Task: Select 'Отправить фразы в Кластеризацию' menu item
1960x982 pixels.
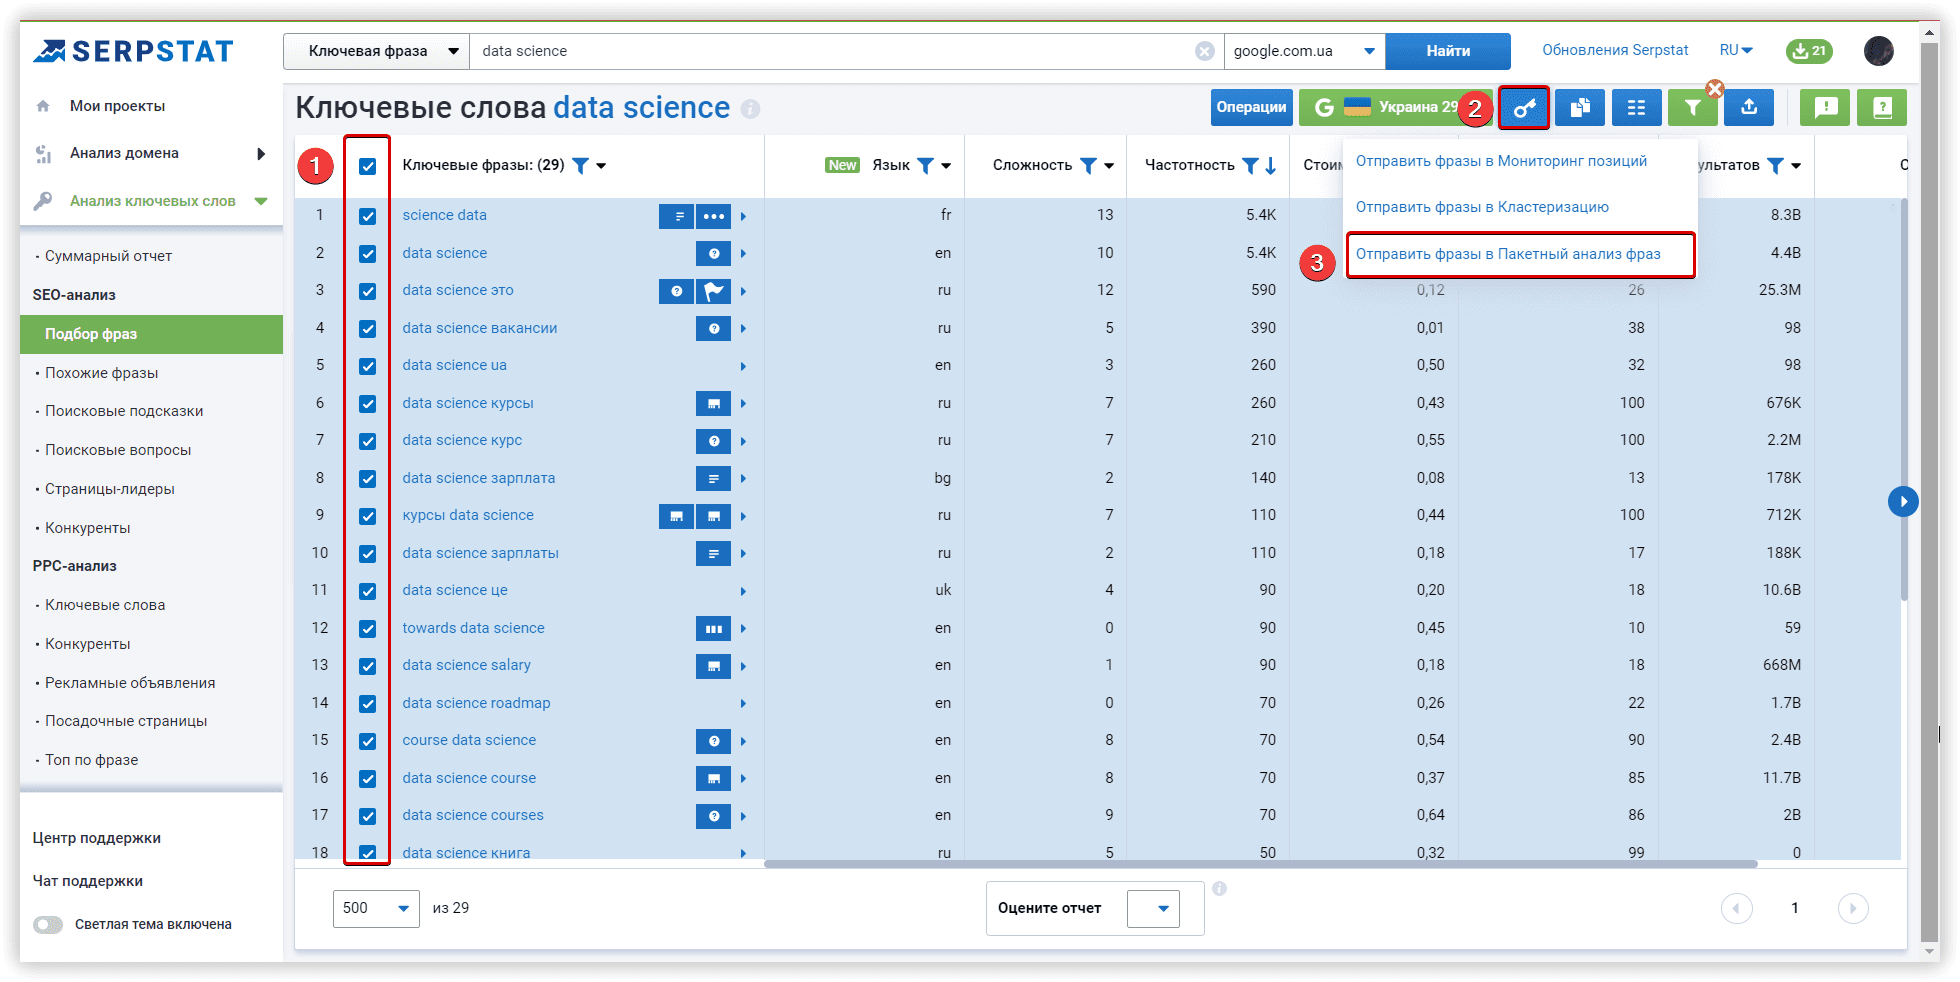Action: pos(1482,207)
